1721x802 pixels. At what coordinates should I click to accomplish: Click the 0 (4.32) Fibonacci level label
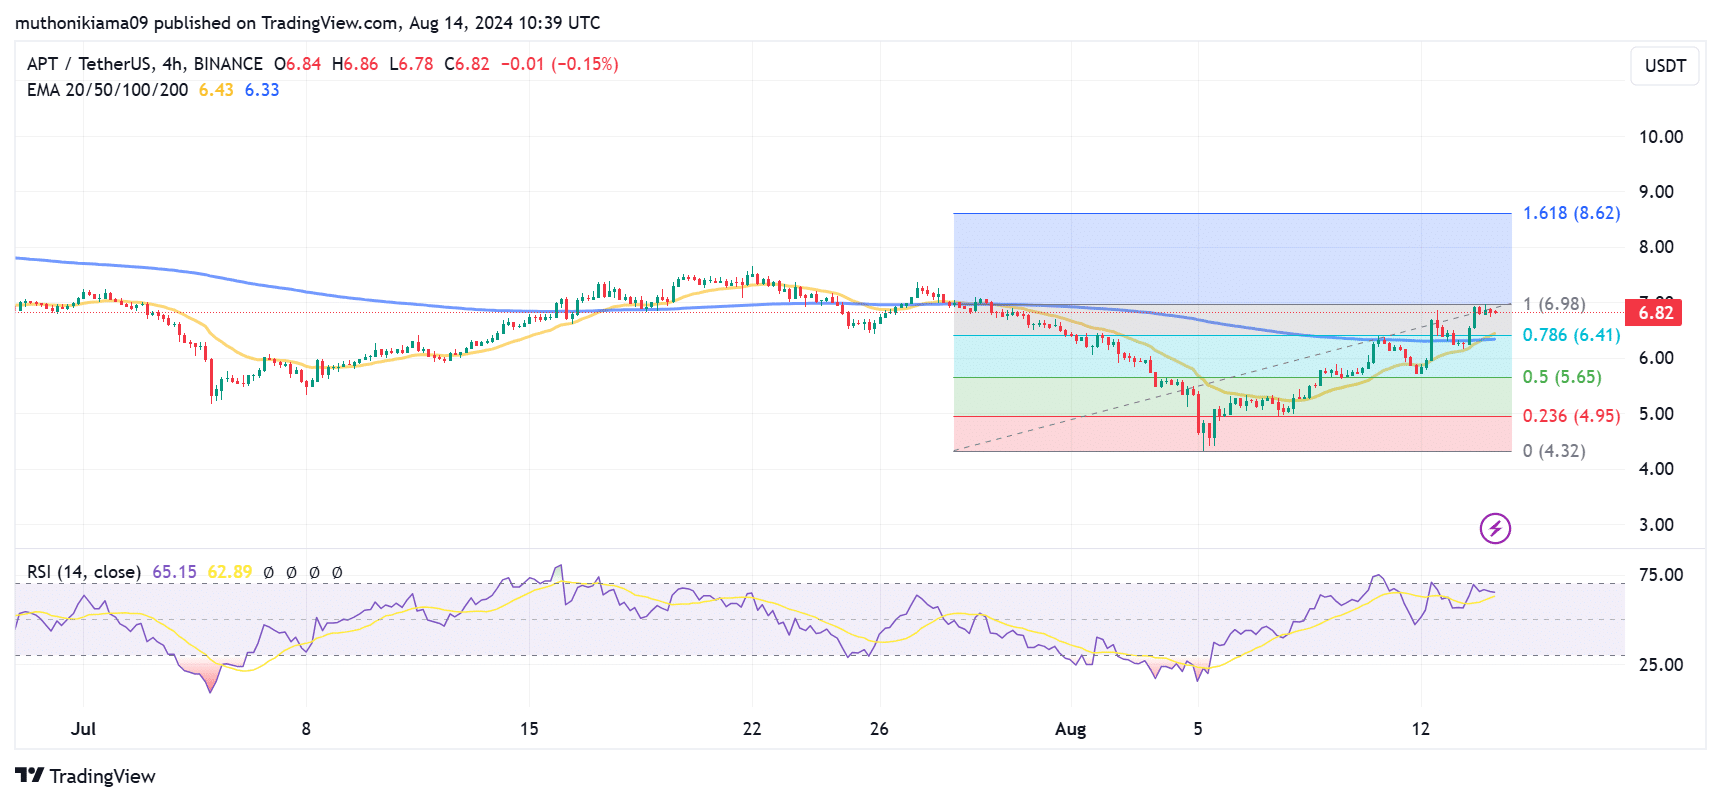pyautogui.click(x=1554, y=451)
